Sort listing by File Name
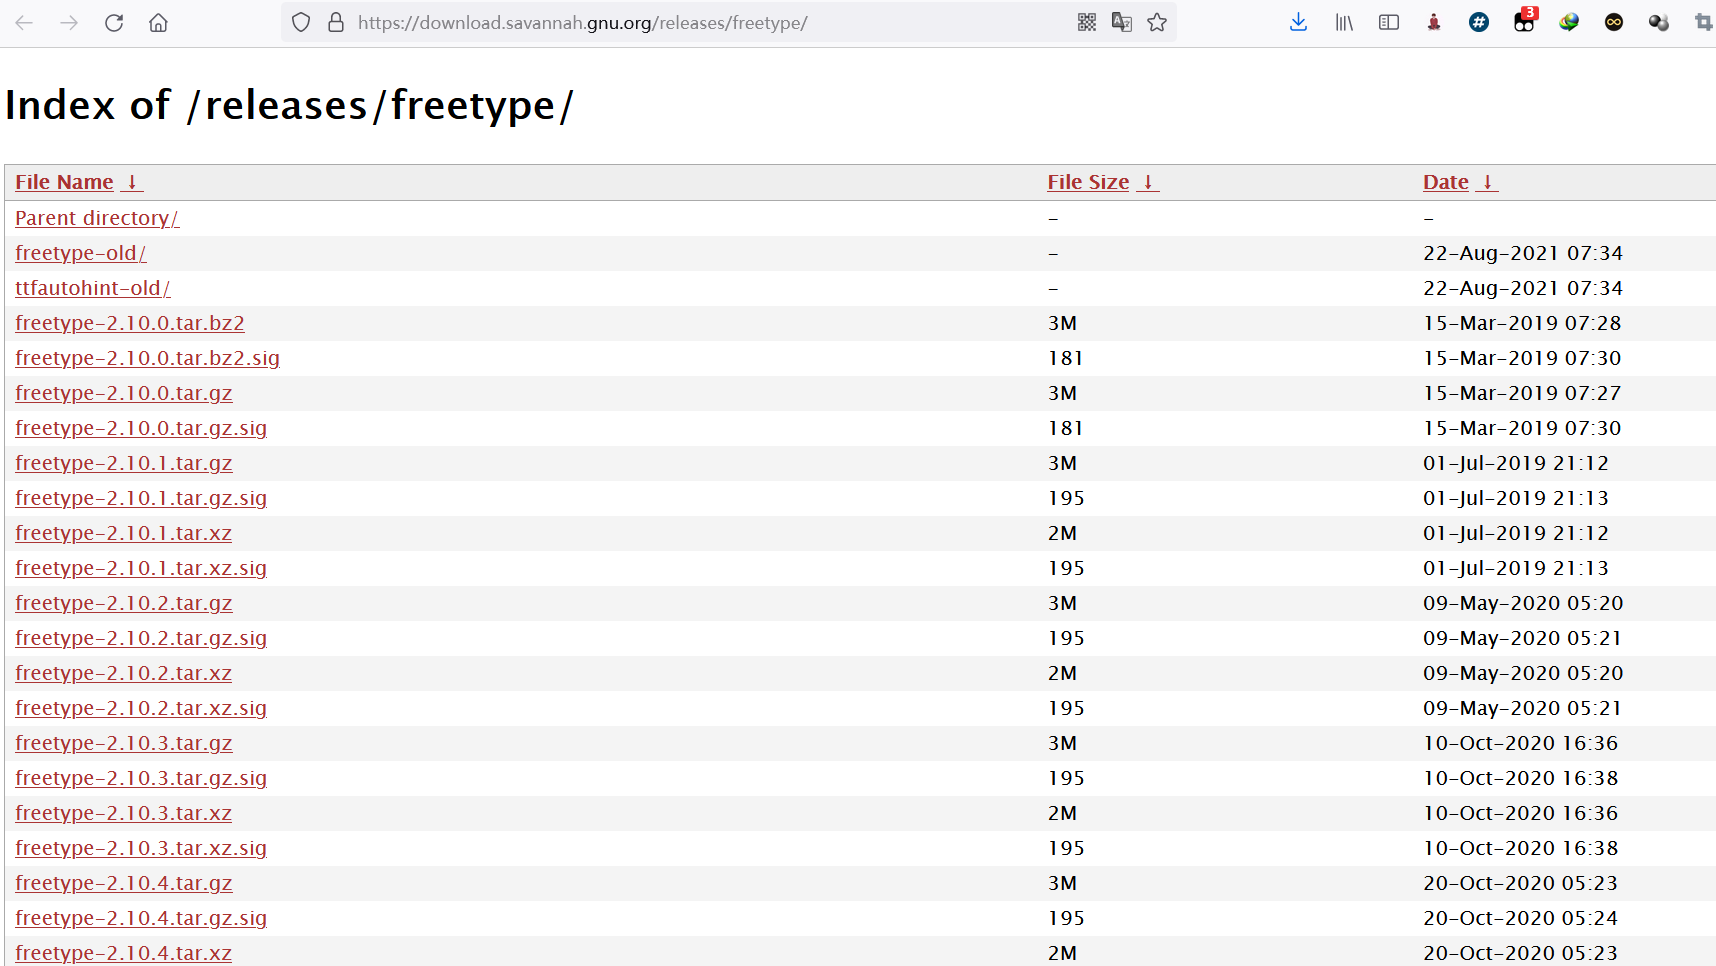This screenshot has height=966, width=1716. tap(64, 182)
